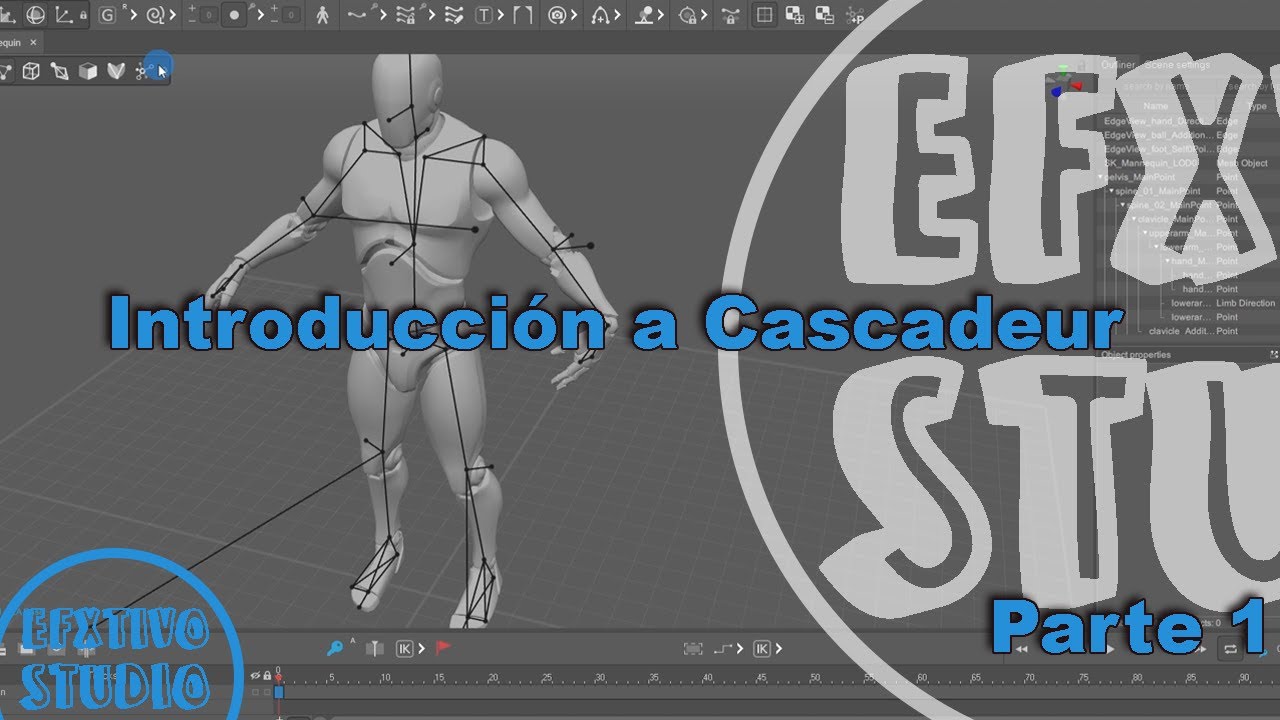The width and height of the screenshot is (1280, 720).
Task: Select the wireframe cube view mode icon
Action: pos(31,71)
